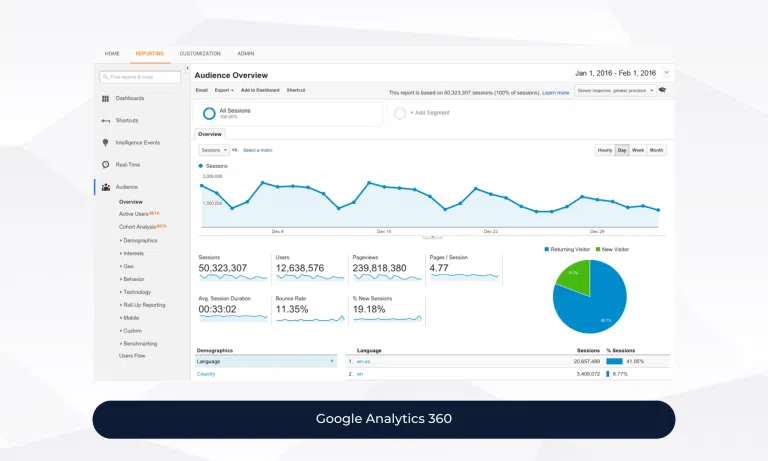The height and width of the screenshot is (461, 768).
Task: Click the graduation cap help icon
Action: pos(663,90)
